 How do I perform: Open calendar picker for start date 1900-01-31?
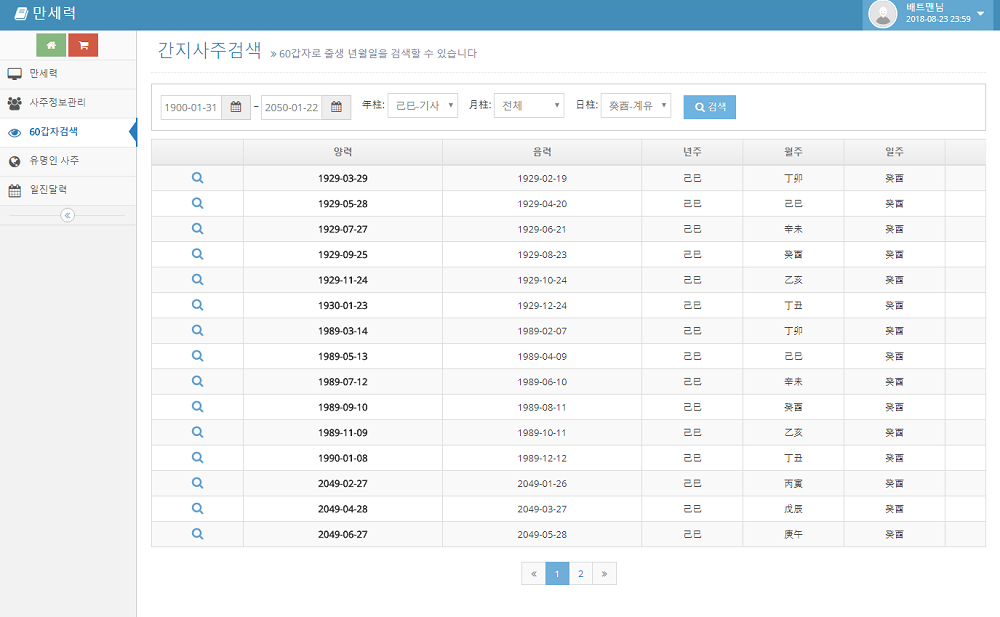pos(236,107)
